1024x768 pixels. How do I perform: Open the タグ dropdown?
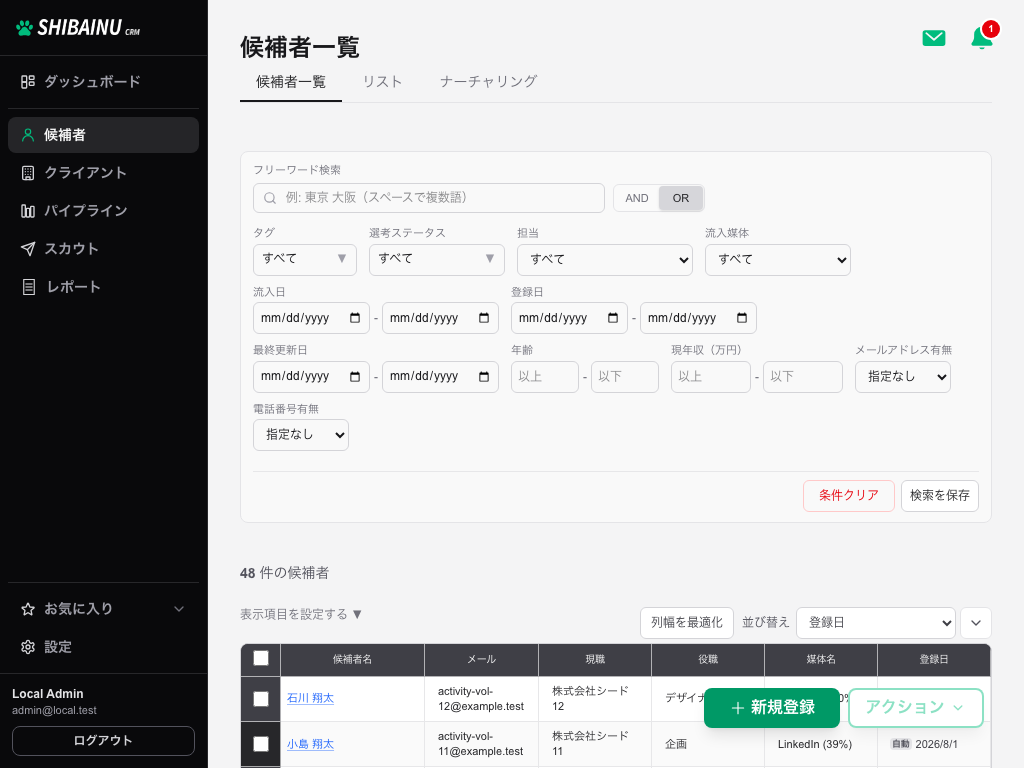pyautogui.click(x=304, y=259)
